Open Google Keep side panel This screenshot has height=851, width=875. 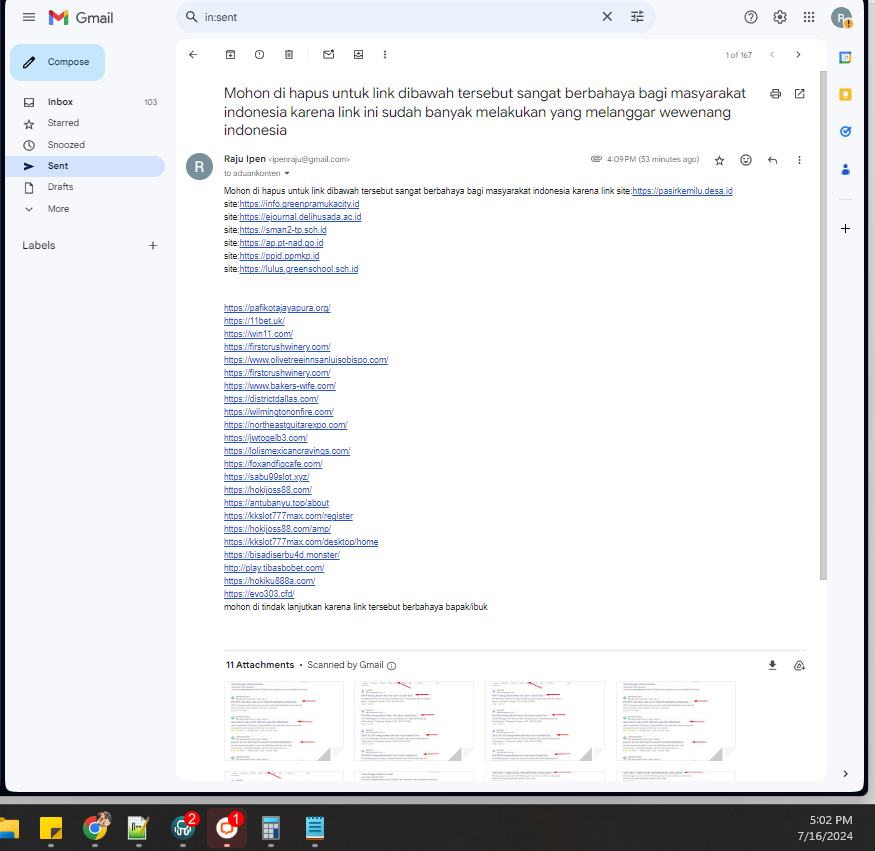845,94
